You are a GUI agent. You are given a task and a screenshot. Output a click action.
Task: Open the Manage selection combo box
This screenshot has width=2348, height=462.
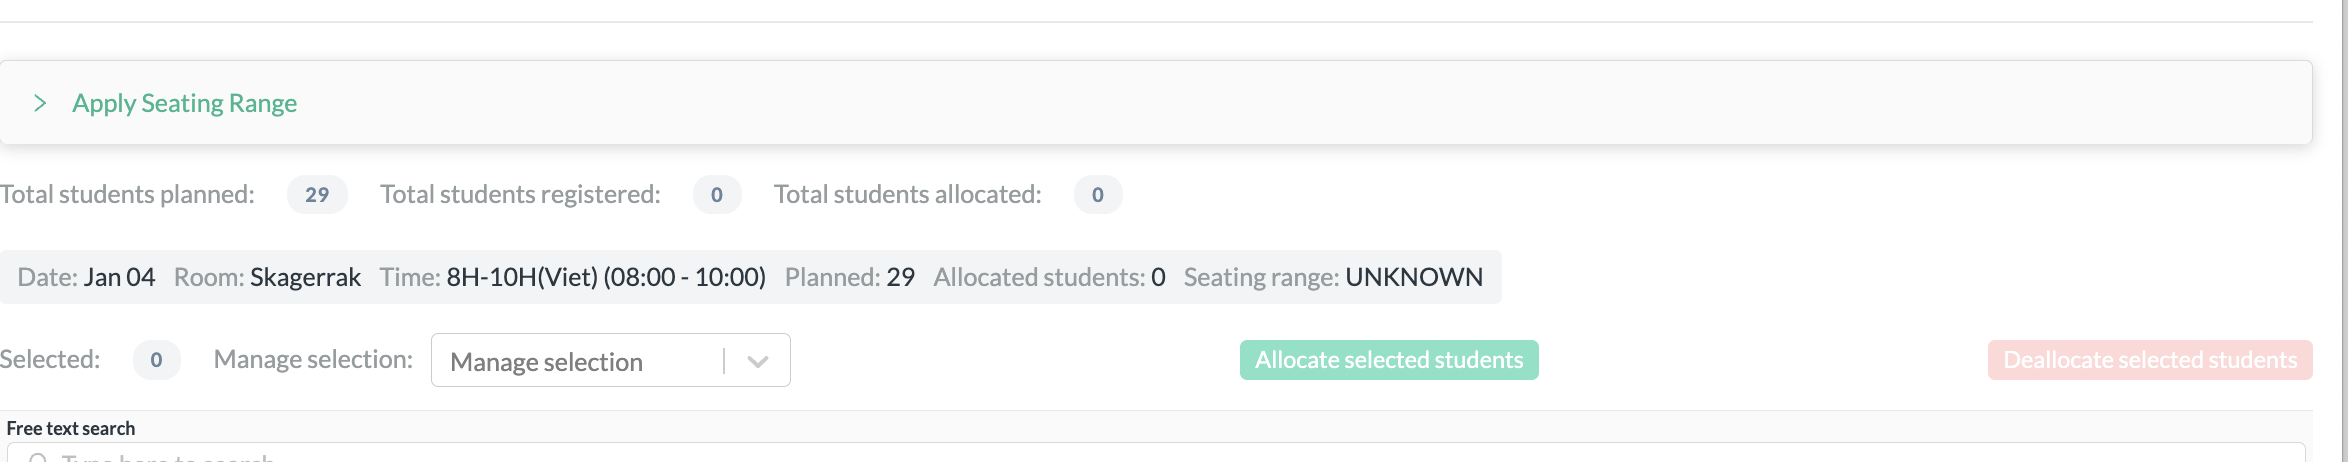[611, 360]
